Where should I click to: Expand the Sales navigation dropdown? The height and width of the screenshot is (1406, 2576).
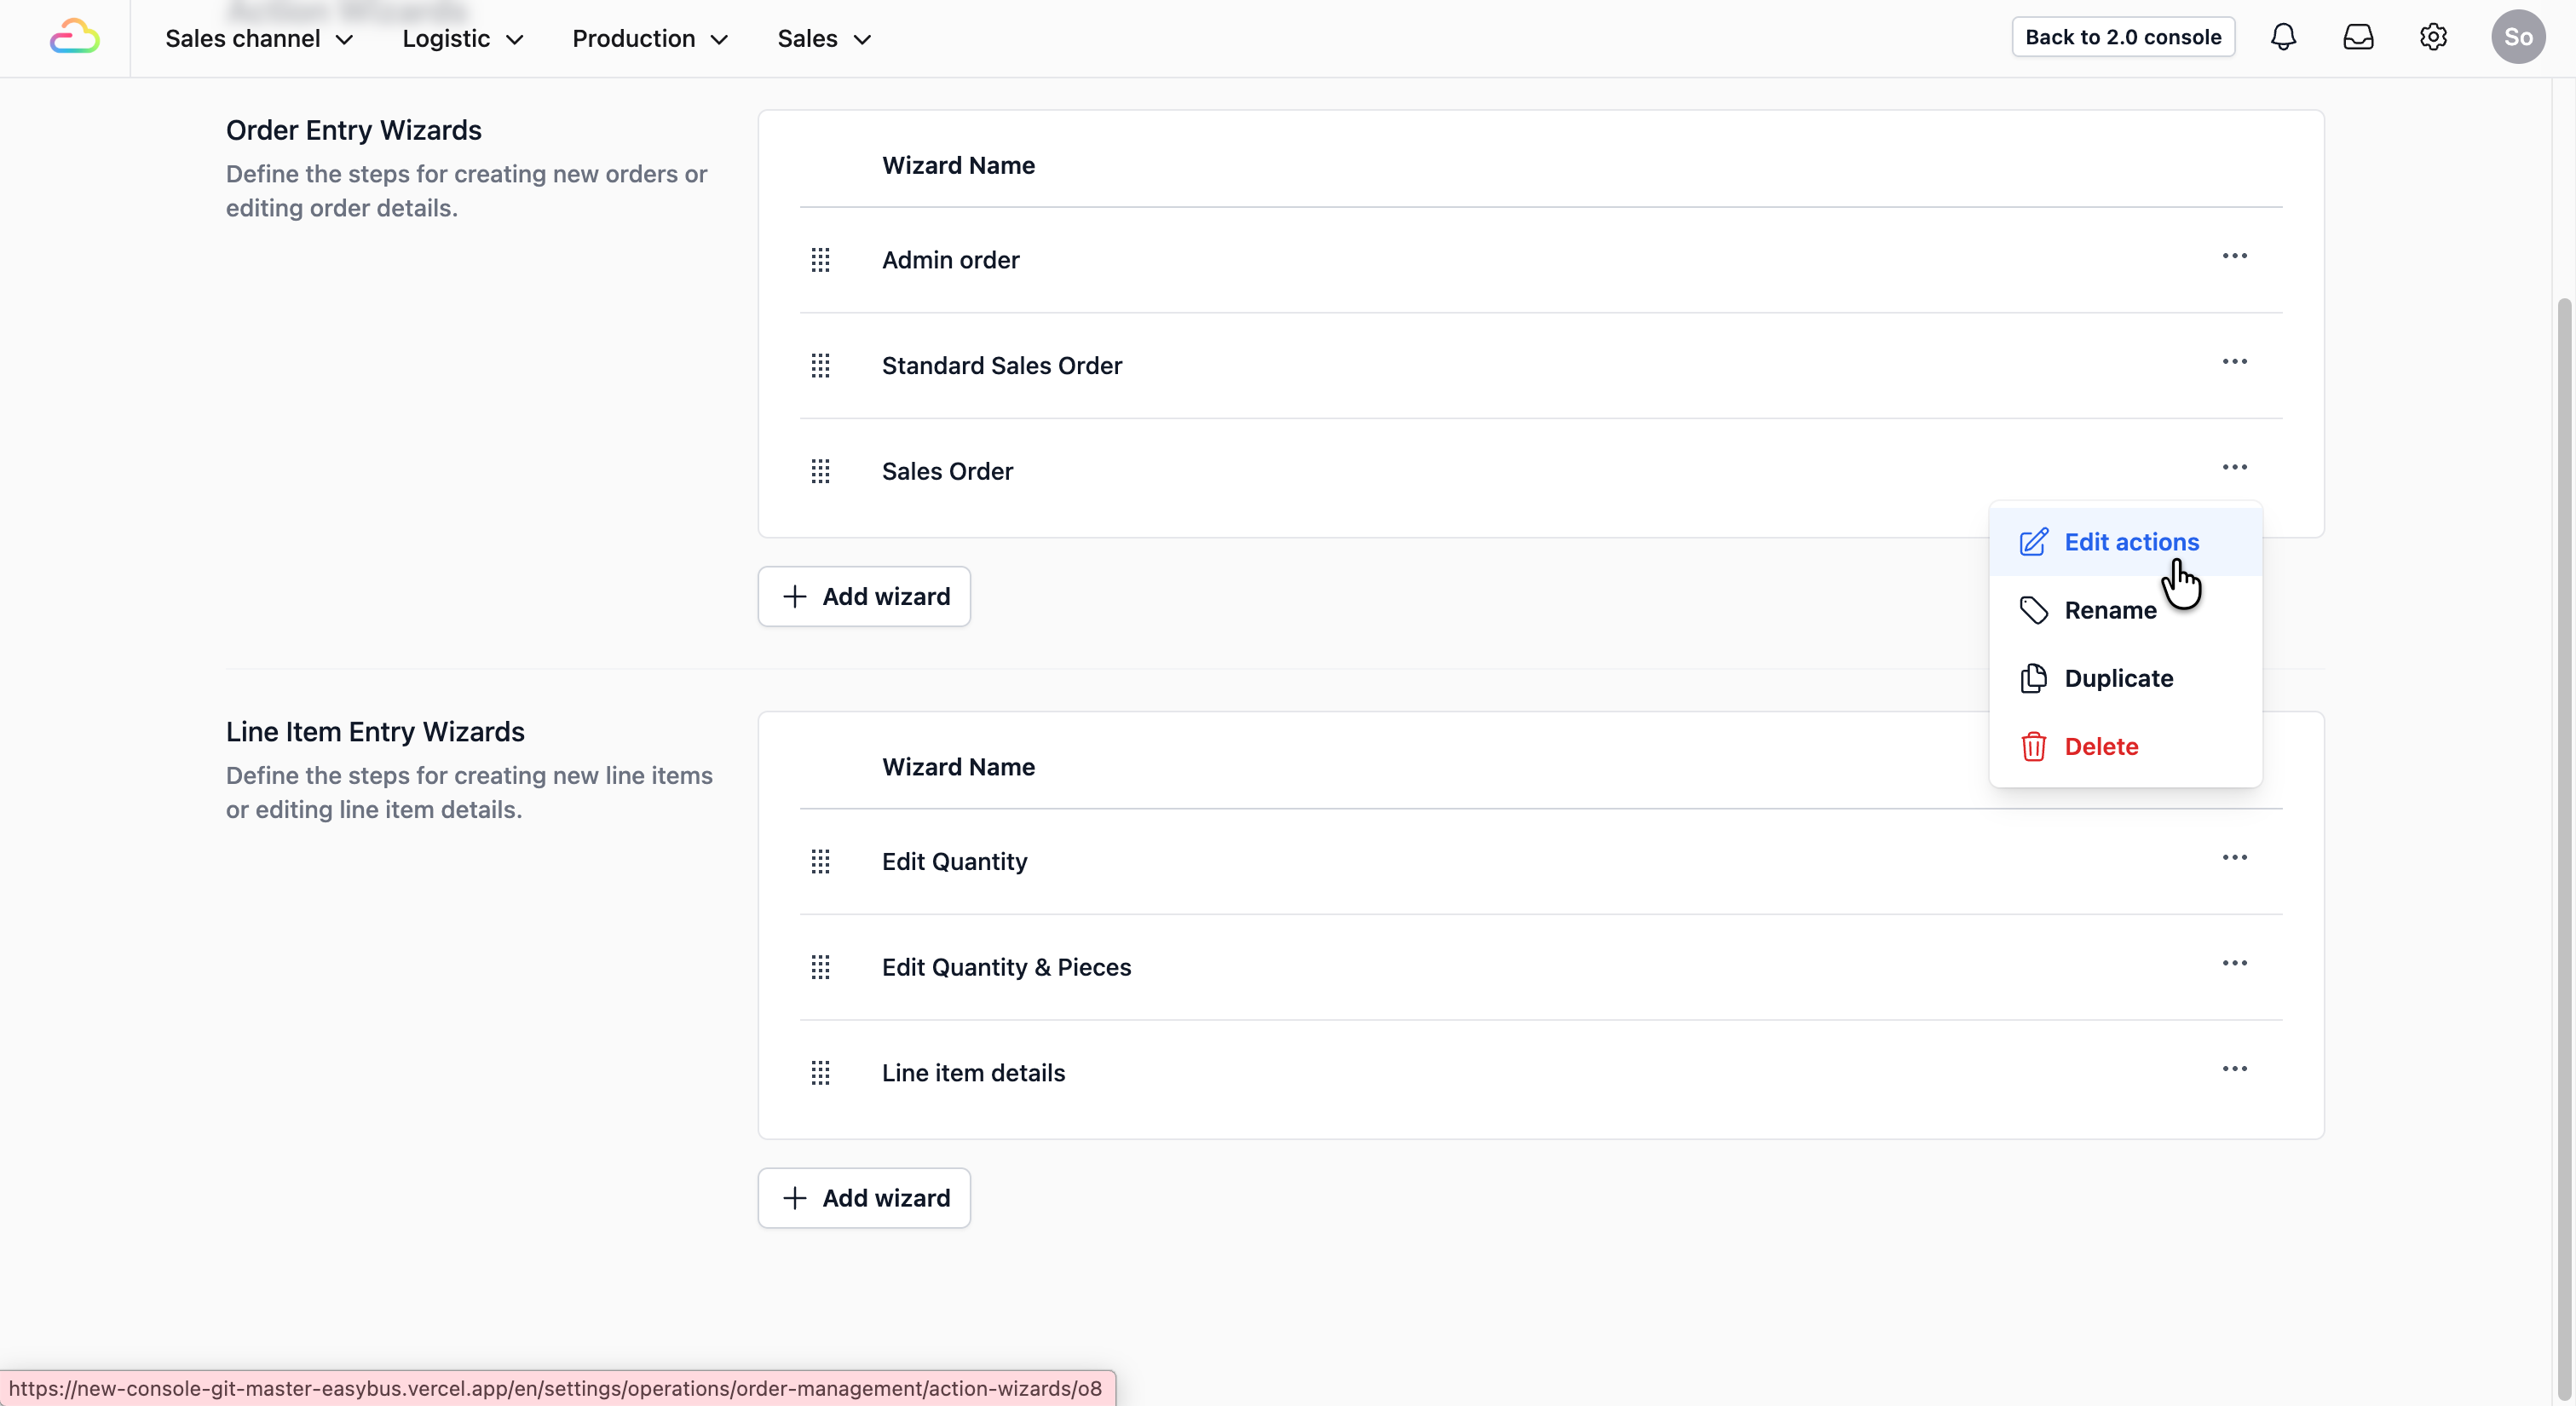[824, 39]
